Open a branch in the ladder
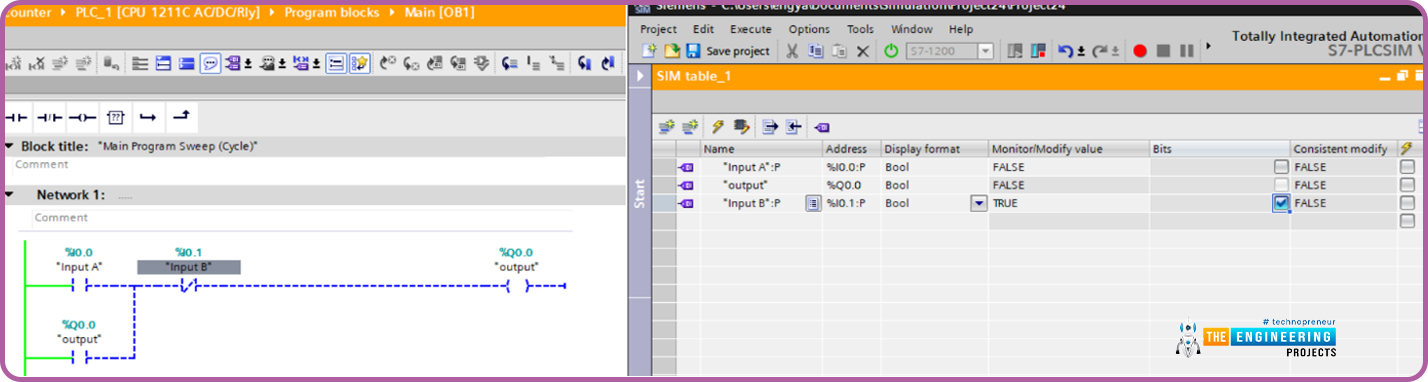The width and height of the screenshot is (1428, 382). point(148,117)
